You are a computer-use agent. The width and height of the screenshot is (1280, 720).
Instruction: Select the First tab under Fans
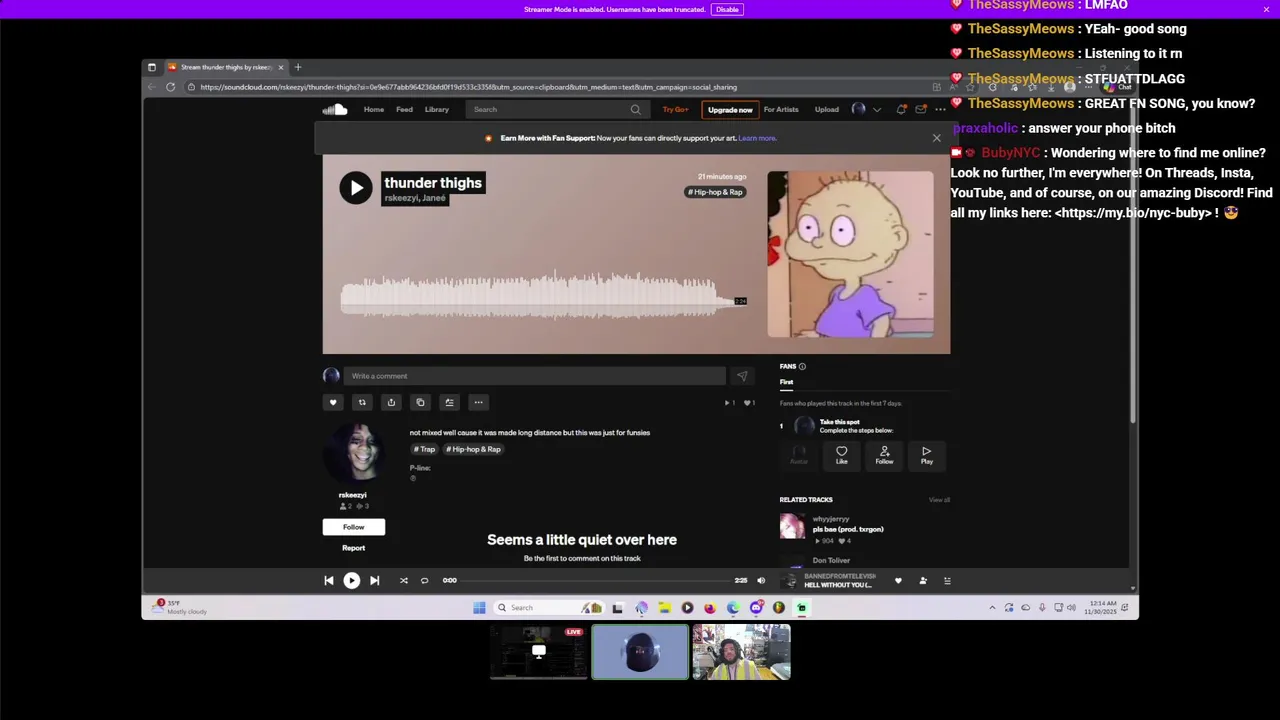coord(786,382)
